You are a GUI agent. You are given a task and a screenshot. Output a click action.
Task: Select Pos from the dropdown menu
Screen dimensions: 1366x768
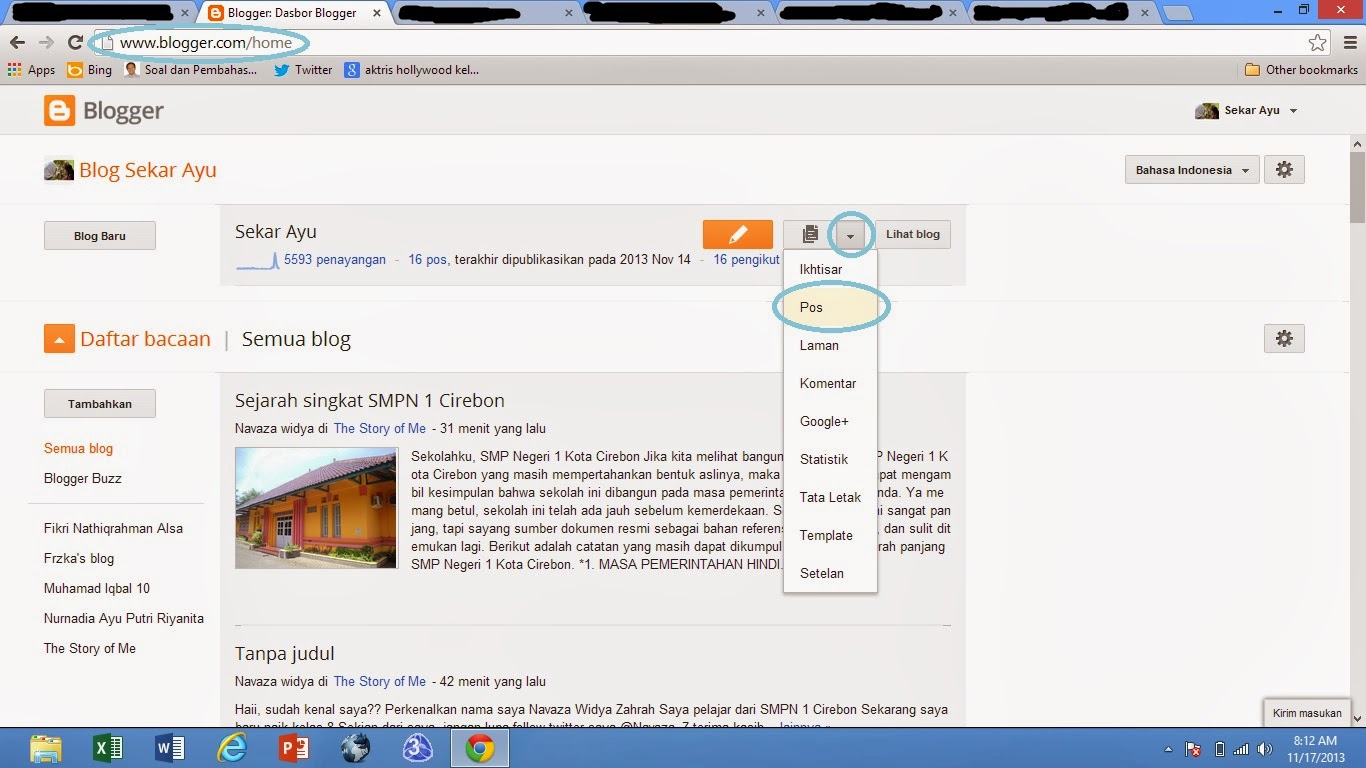[x=830, y=307]
